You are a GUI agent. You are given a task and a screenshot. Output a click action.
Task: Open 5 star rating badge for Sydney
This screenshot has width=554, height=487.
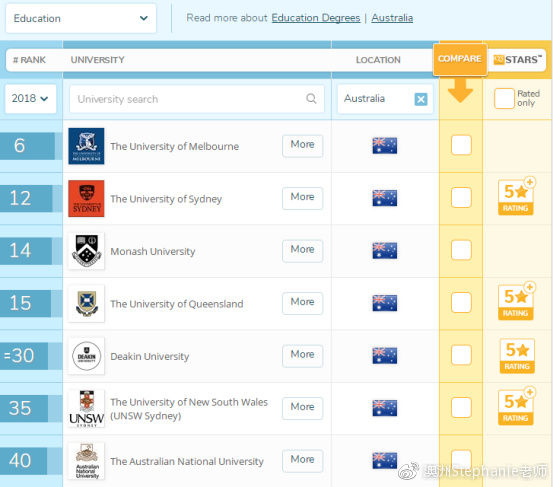click(x=516, y=196)
